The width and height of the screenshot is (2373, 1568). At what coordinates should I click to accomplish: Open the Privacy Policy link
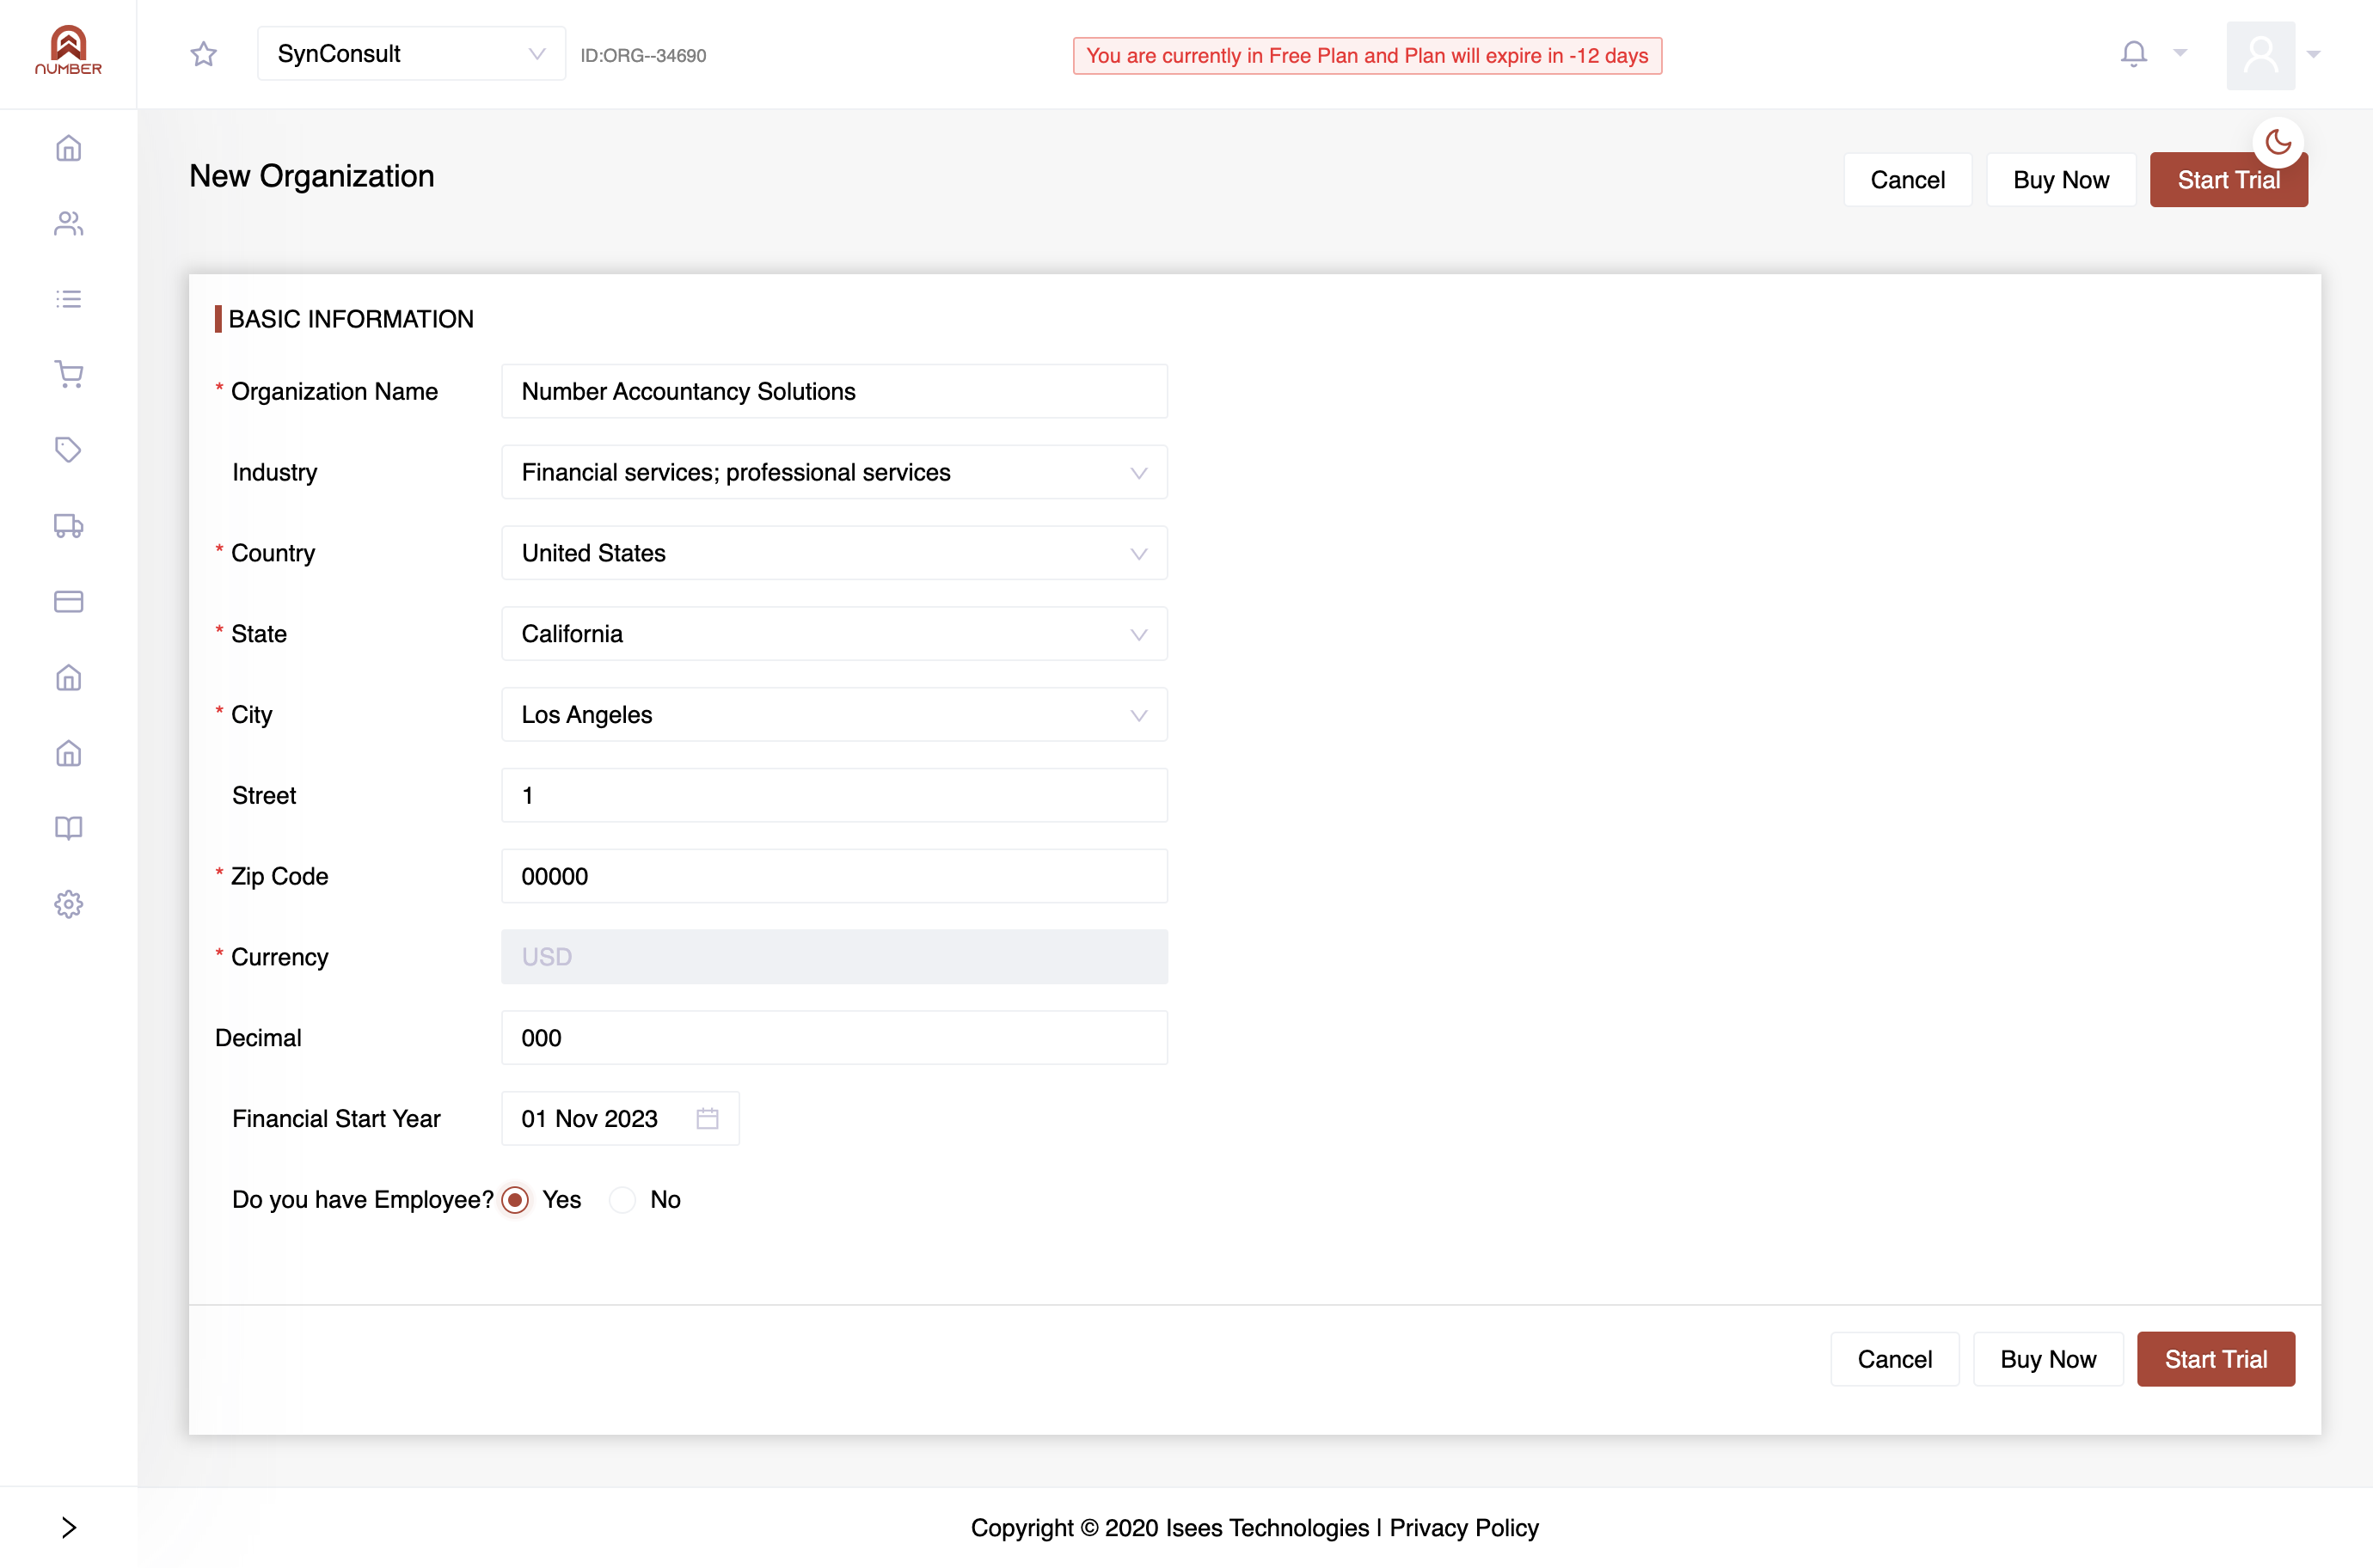1464,1528
